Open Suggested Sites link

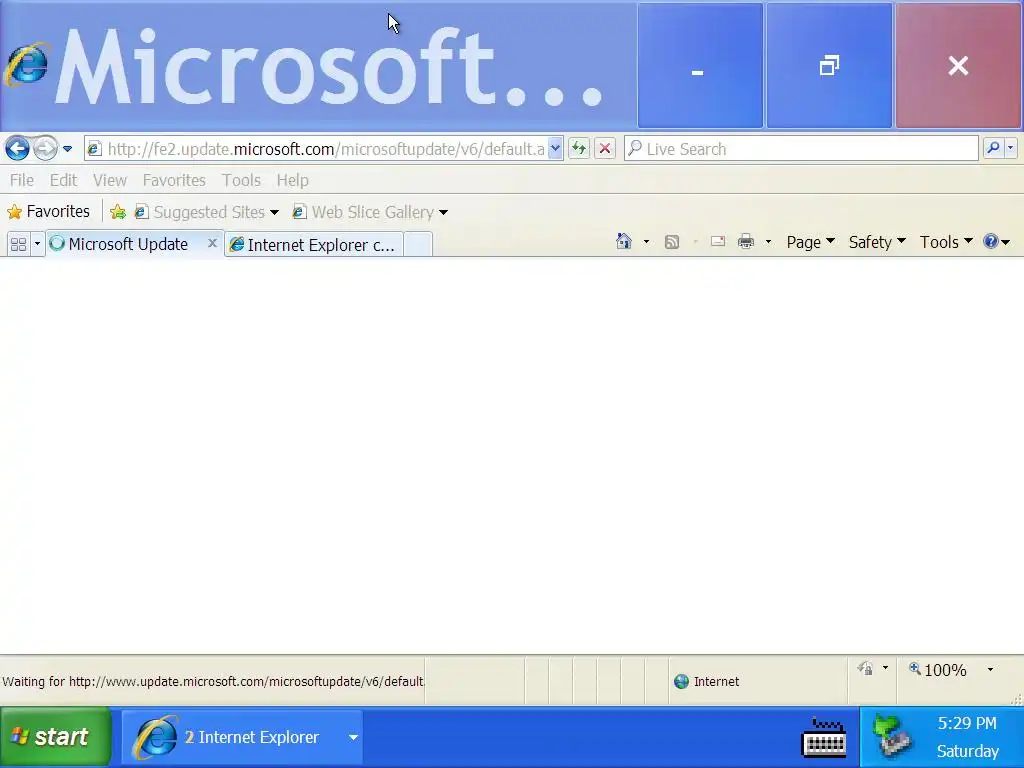point(206,212)
